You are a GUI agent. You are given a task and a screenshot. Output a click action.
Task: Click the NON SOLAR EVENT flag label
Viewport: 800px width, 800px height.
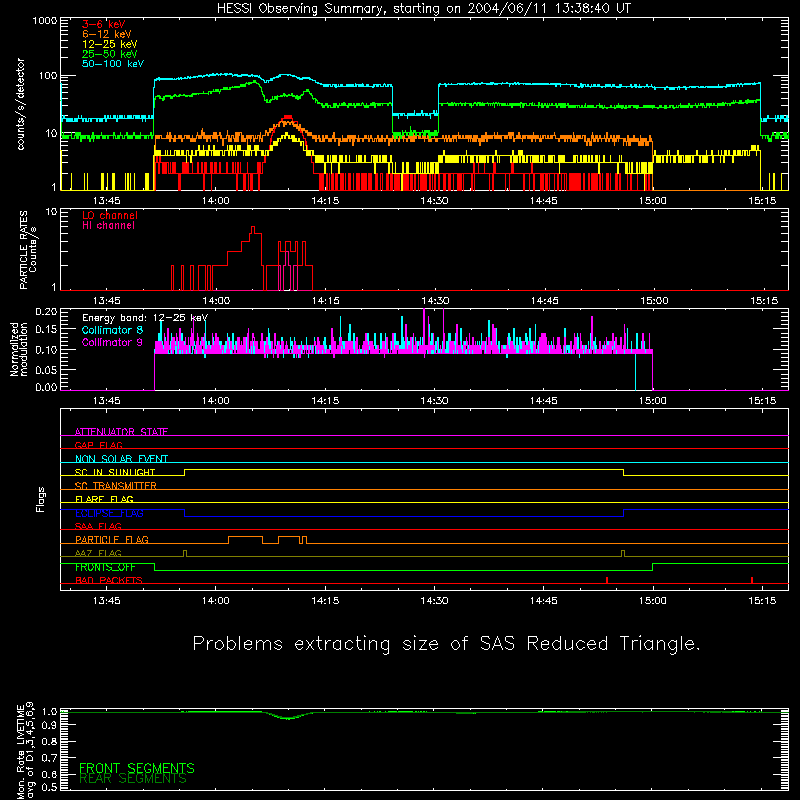pyautogui.click(x=121, y=459)
